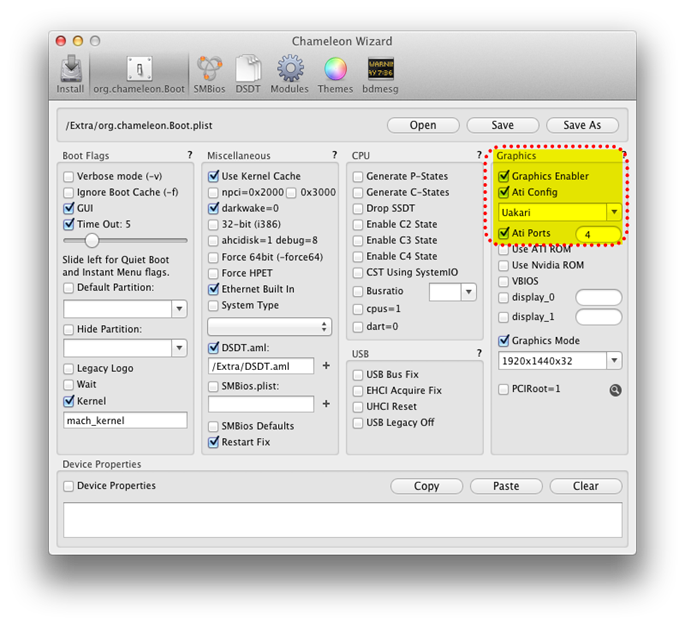Open the Default Partition dropdown
Viewport: 685px width, 625px height.
point(179,309)
